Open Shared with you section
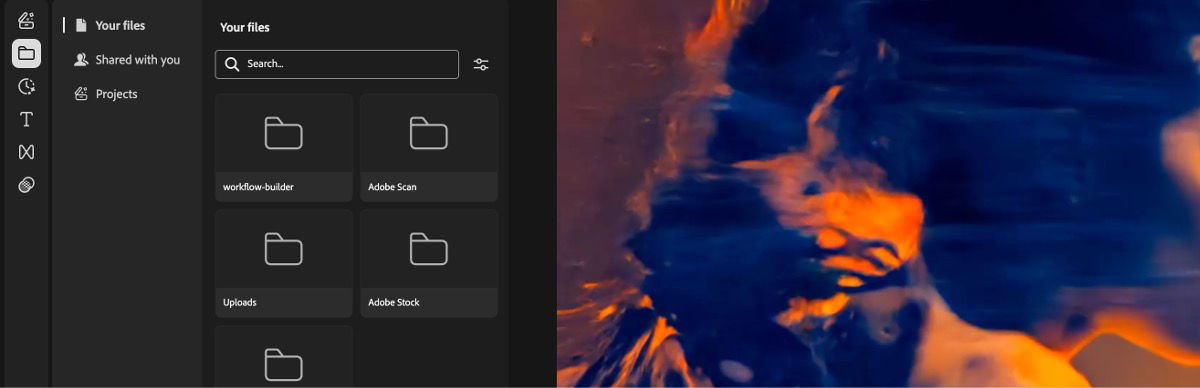The width and height of the screenshot is (1200, 388). point(127,60)
